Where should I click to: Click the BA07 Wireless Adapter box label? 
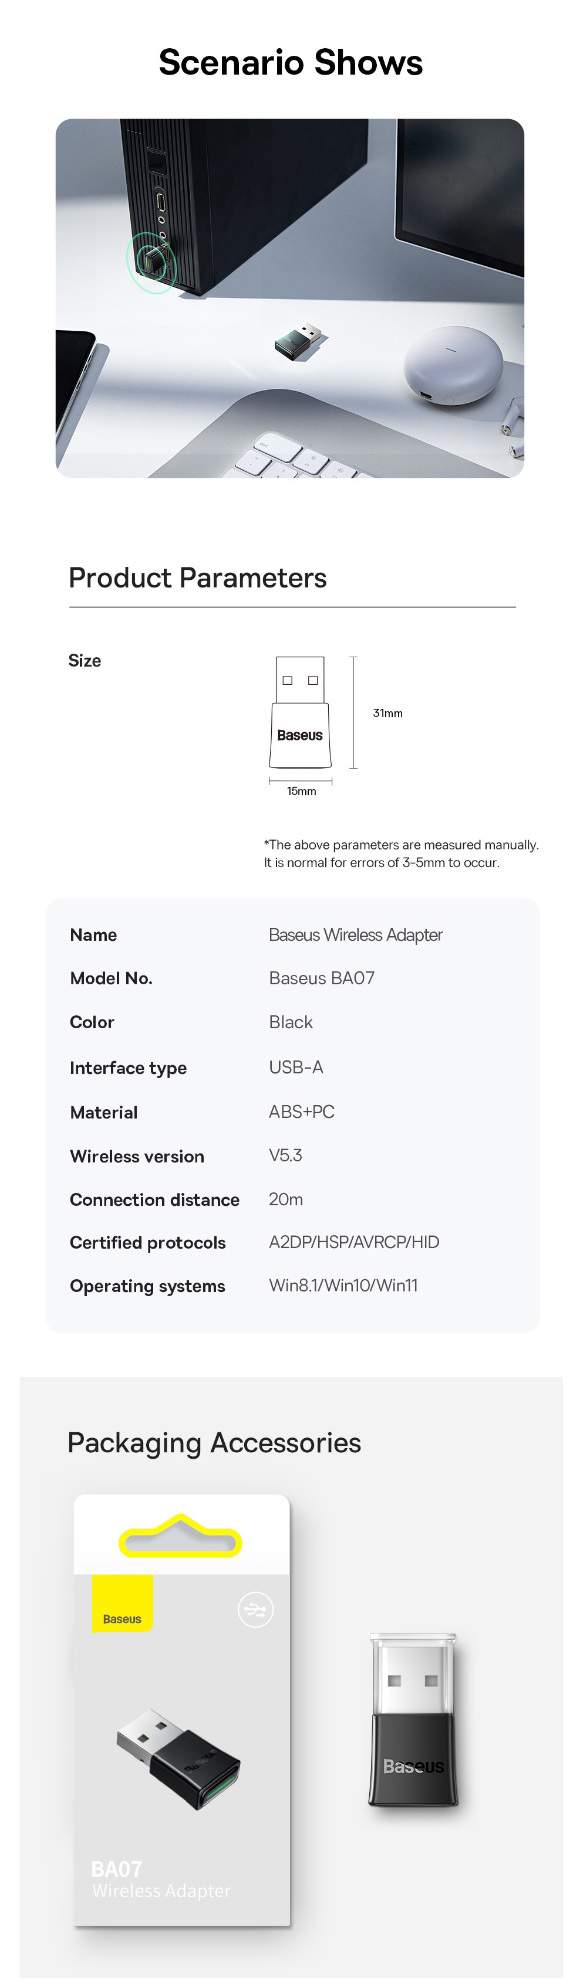pyautogui.click(x=161, y=1879)
